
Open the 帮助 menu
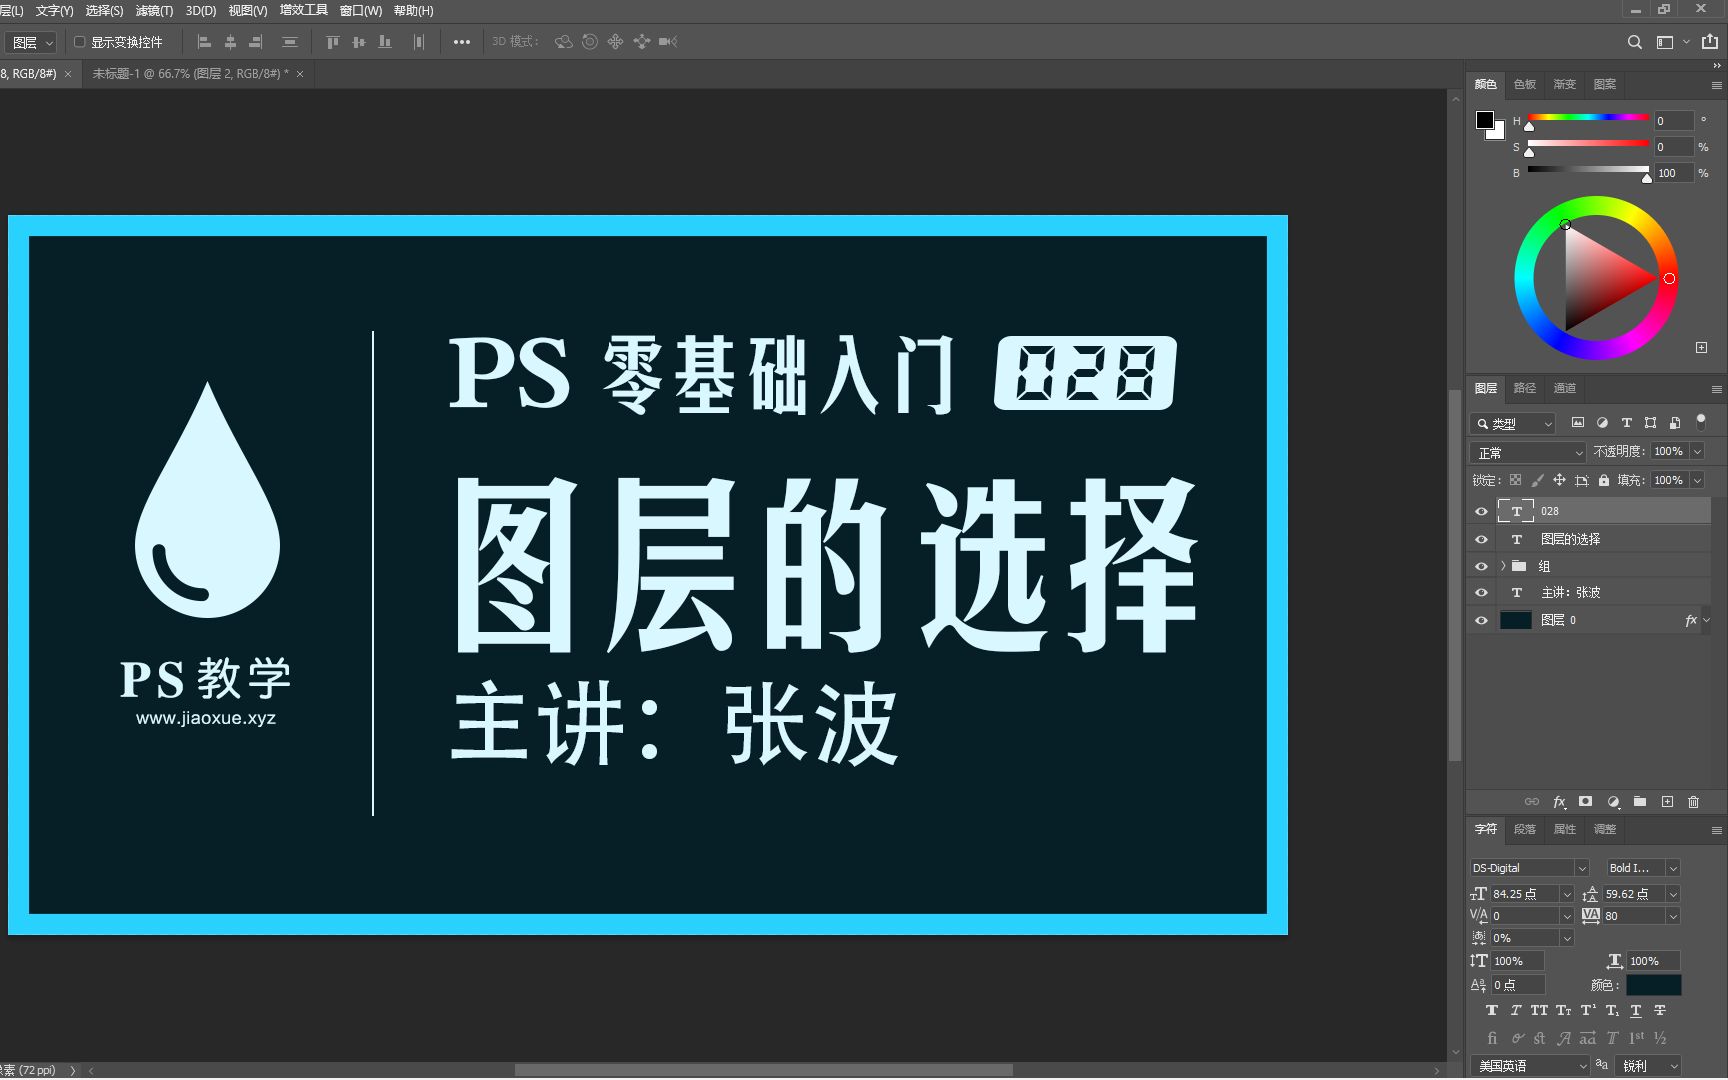[x=413, y=11]
